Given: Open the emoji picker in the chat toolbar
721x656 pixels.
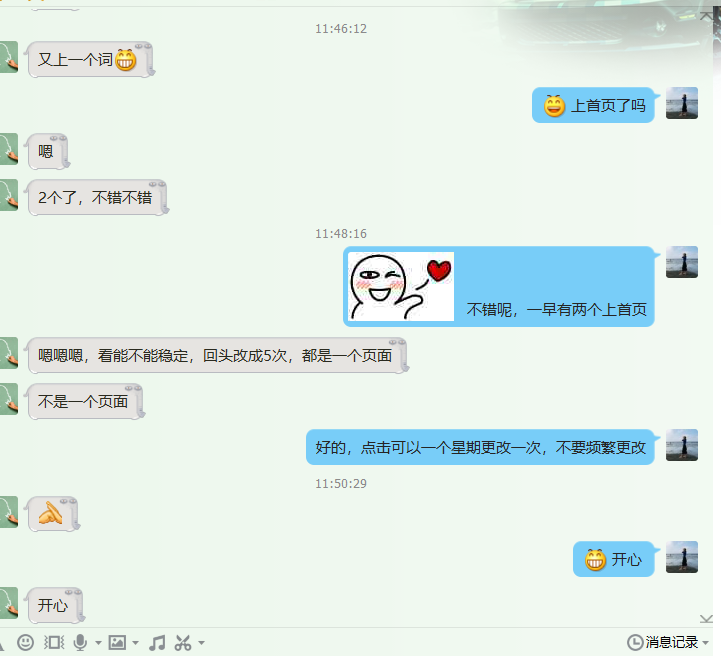Looking at the screenshot, I should (x=25, y=642).
